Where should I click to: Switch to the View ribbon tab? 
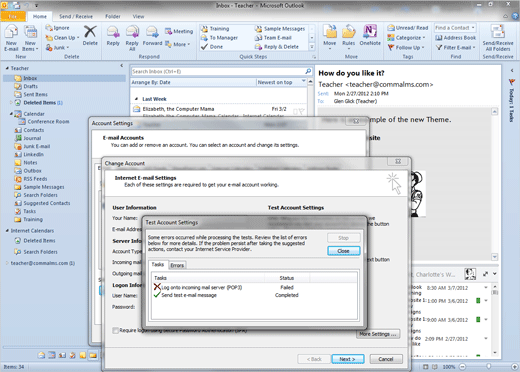point(138,16)
